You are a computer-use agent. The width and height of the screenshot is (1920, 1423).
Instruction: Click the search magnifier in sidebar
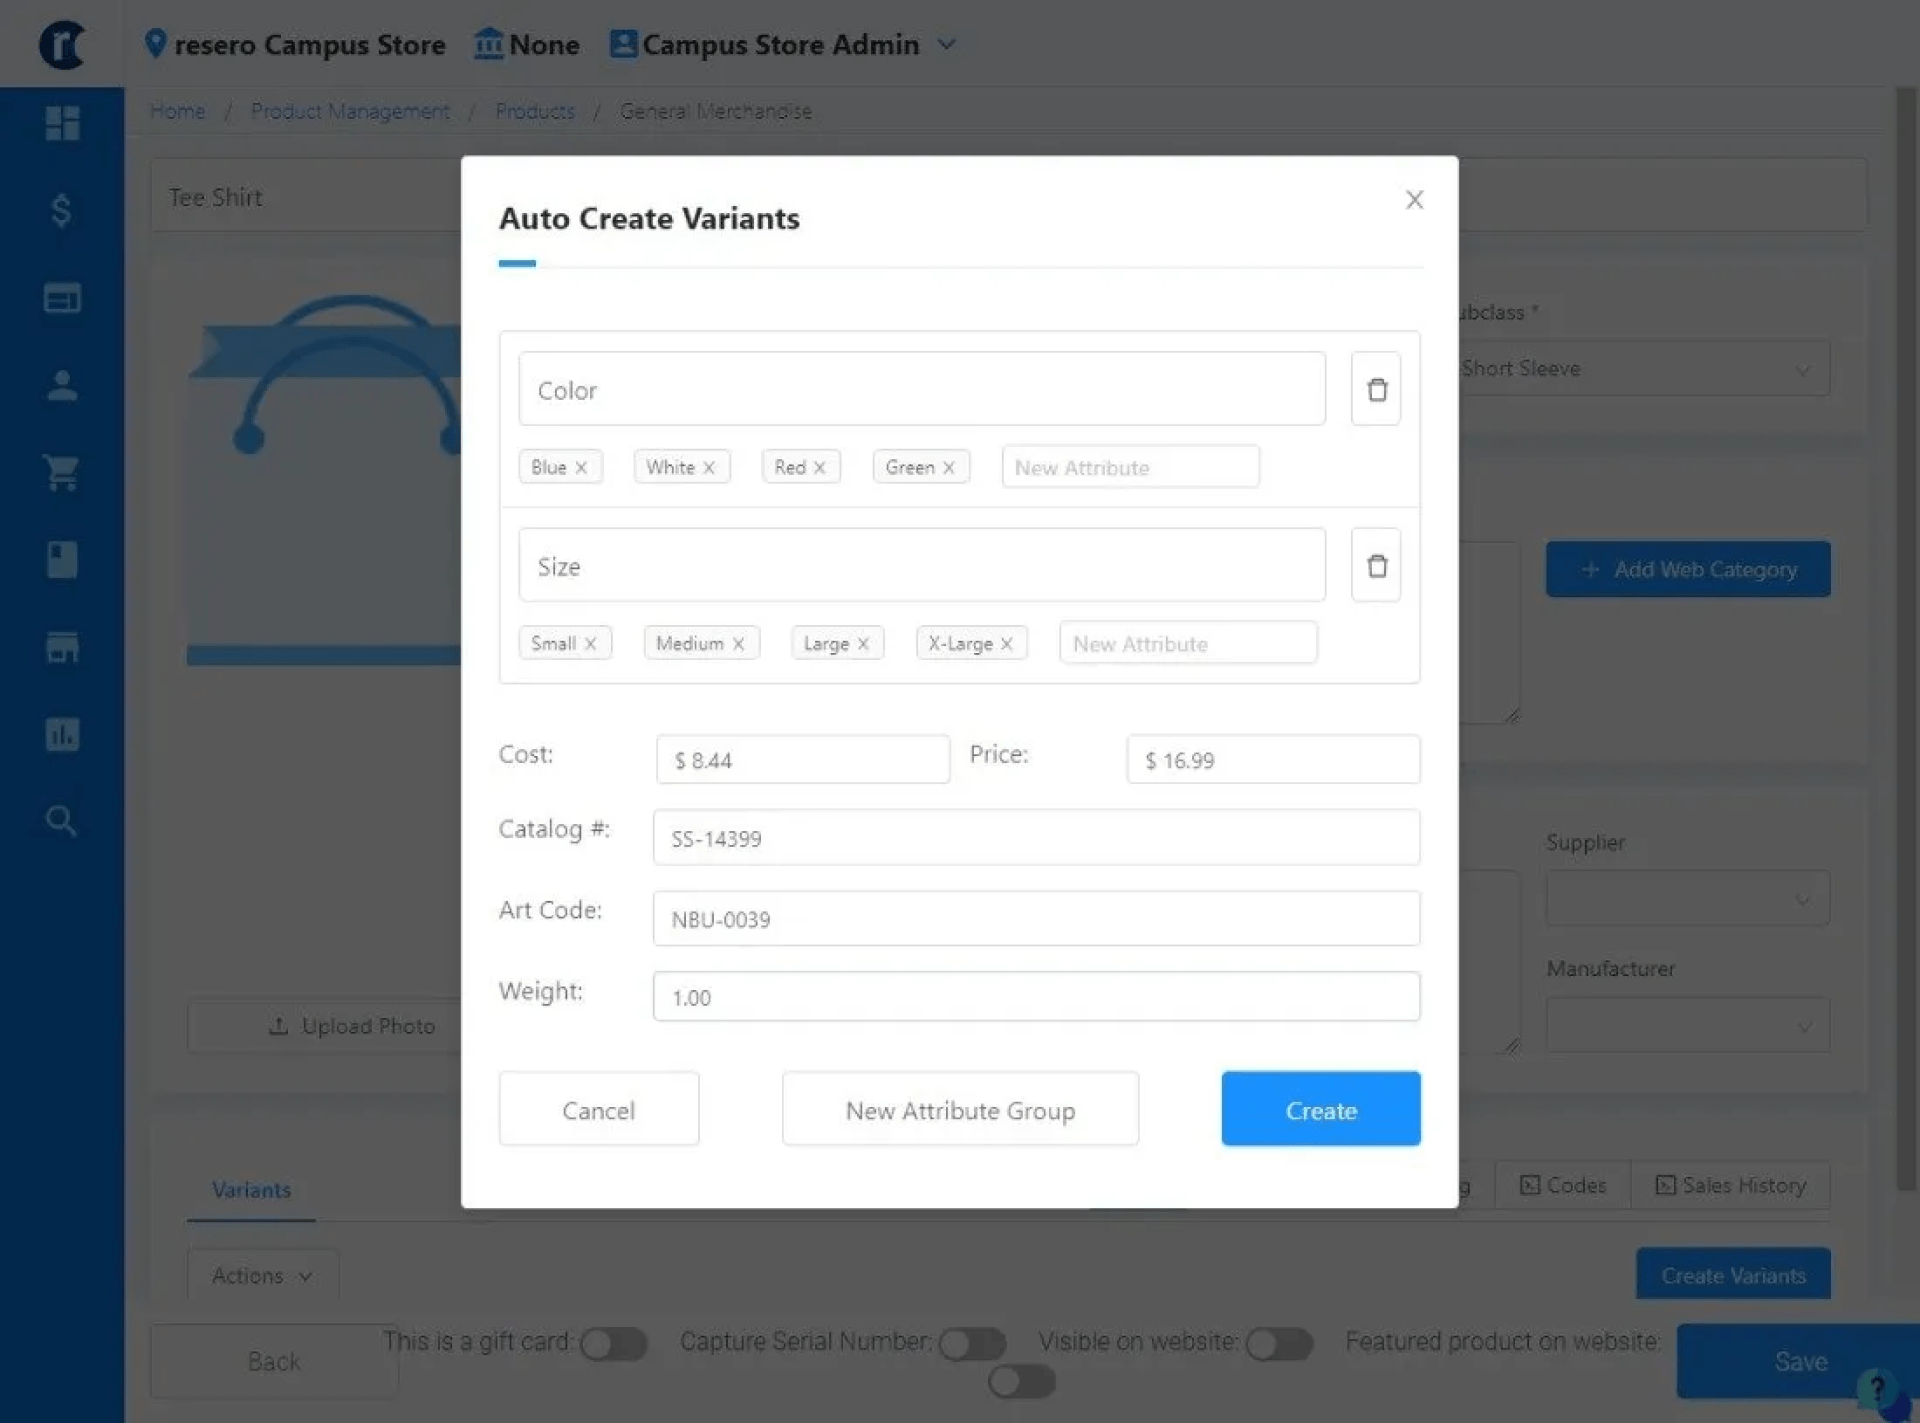coord(62,821)
